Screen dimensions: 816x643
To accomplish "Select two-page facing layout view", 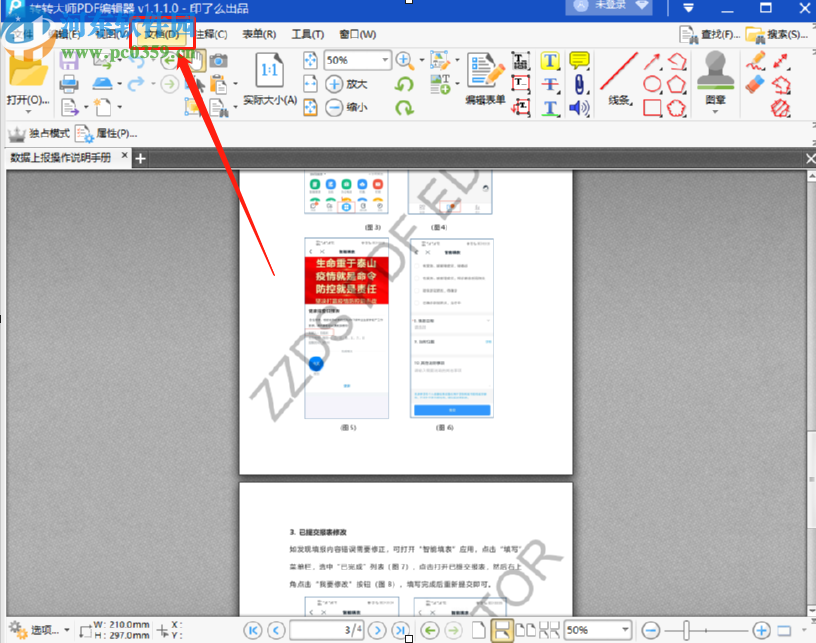I will [x=526, y=630].
